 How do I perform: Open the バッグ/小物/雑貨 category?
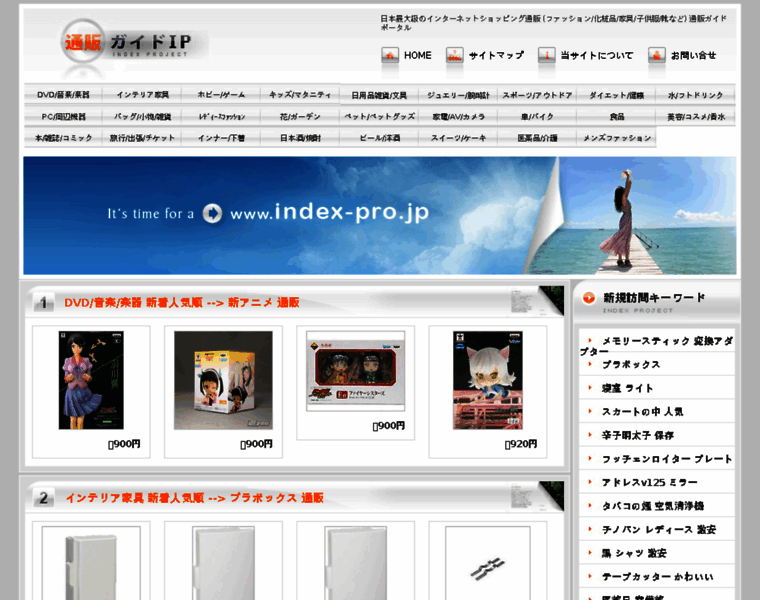pyautogui.click(x=142, y=116)
